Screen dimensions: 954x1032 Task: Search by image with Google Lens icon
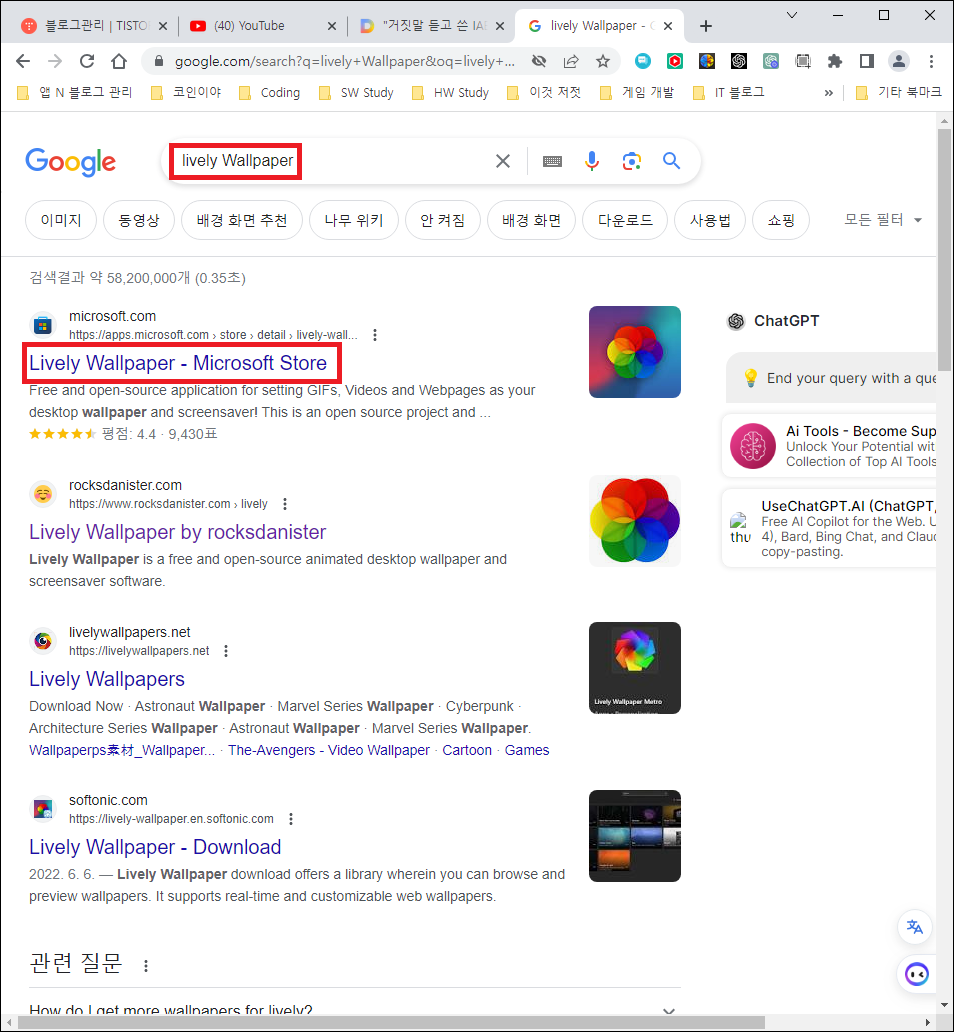[631, 161]
